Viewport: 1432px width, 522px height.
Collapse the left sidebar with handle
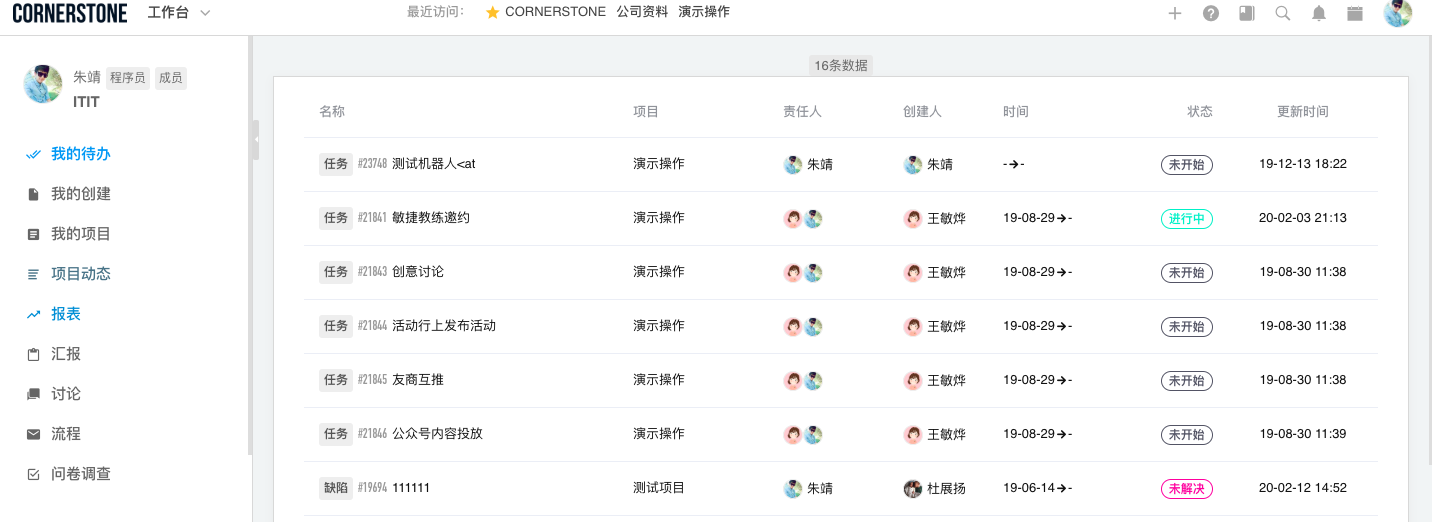tap(256, 140)
